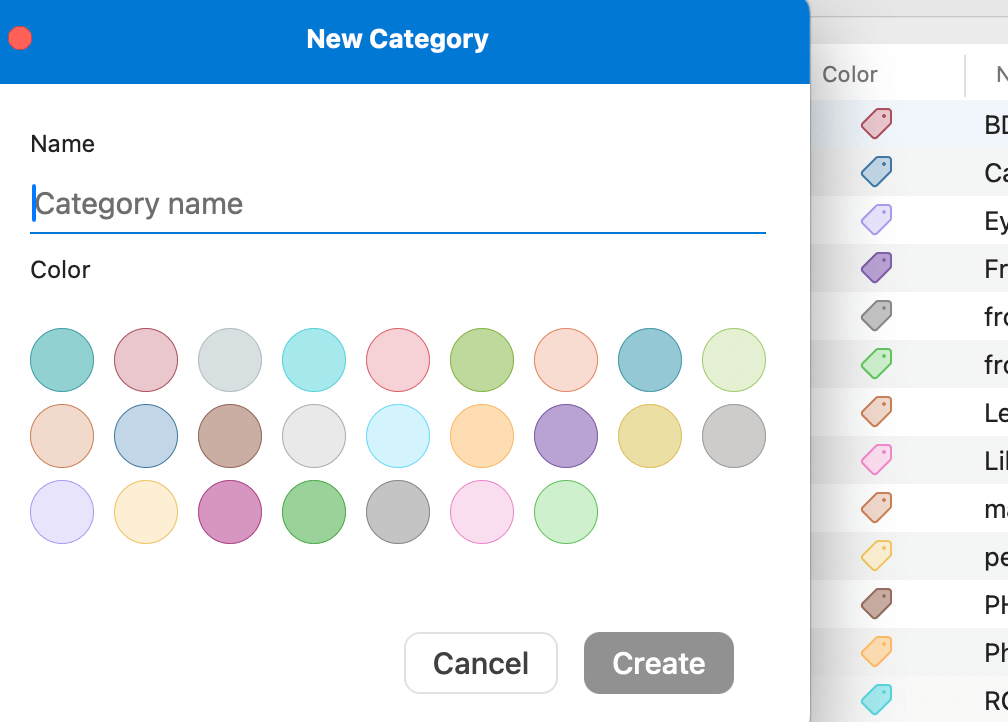
Task: Choose the beige swatch with brown-orange outline
Action: tap(62, 436)
